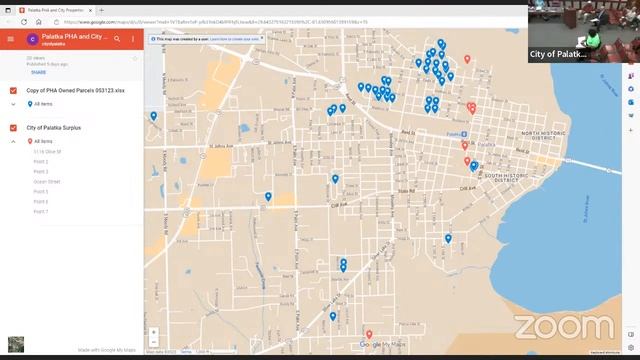
Task: Expand the PHA Owned Parcels items list
Action: coord(13,104)
